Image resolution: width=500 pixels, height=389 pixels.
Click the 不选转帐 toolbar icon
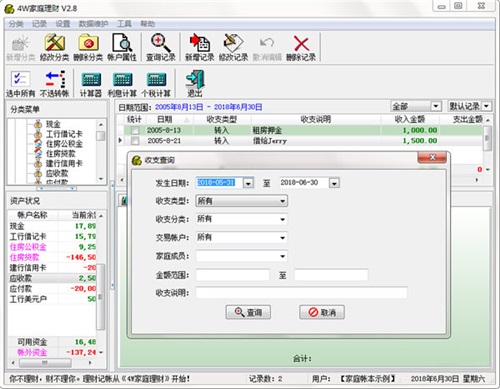click(55, 83)
